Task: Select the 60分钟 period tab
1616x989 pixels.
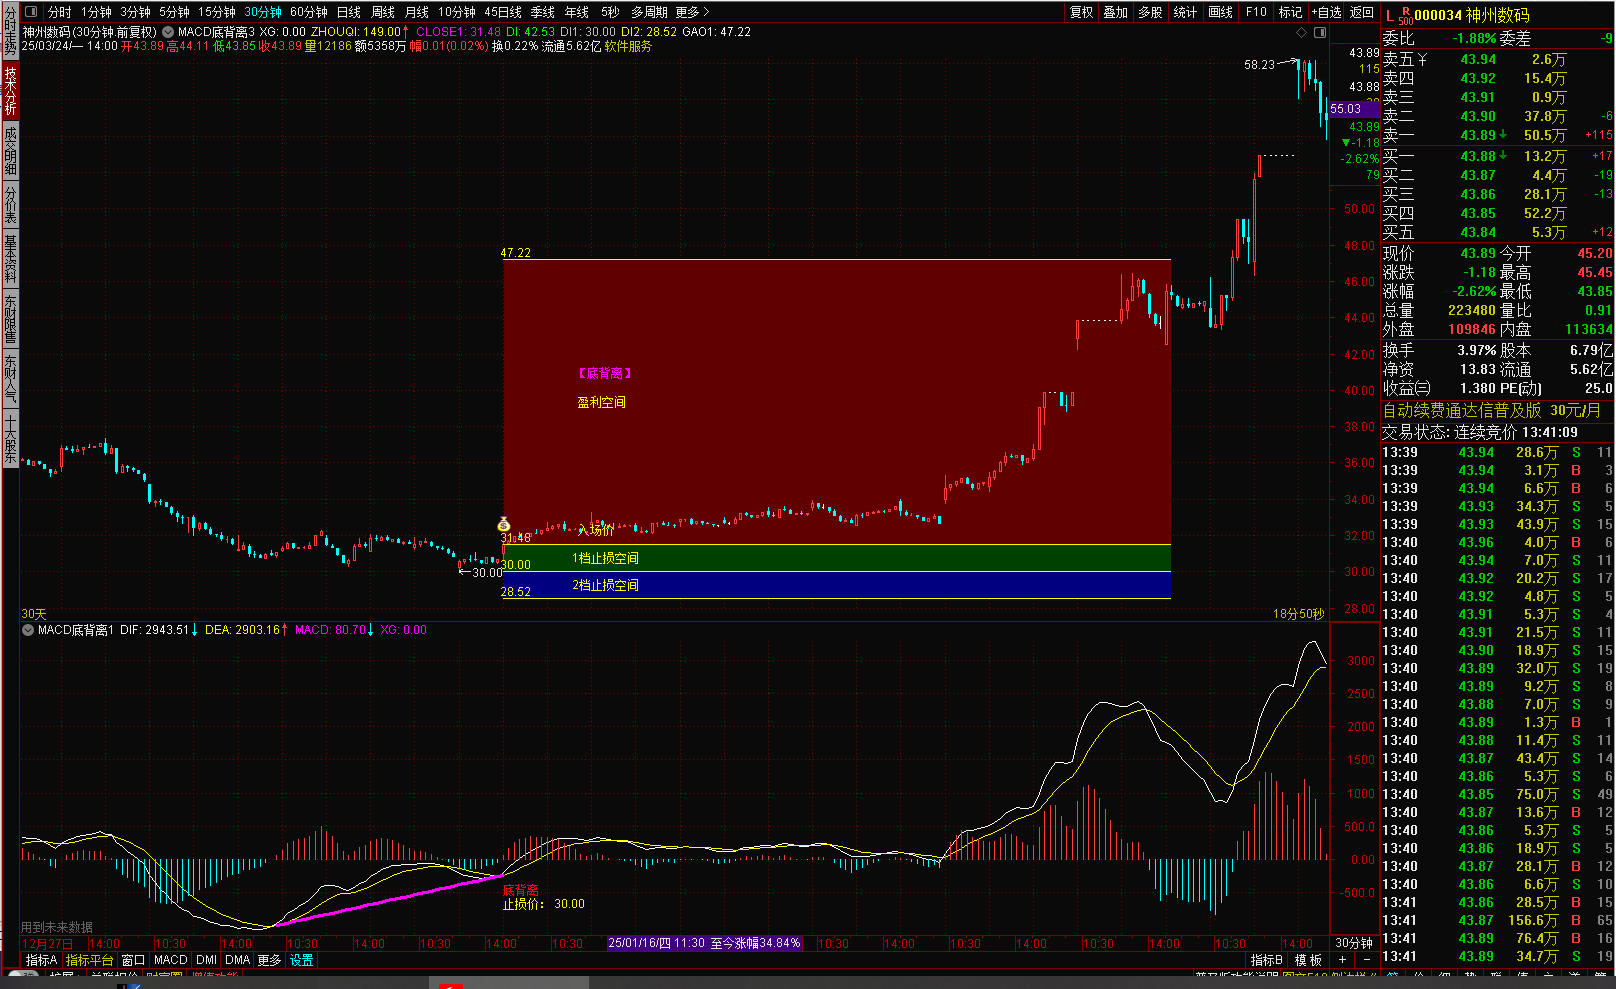Action: tap(309, 12)
